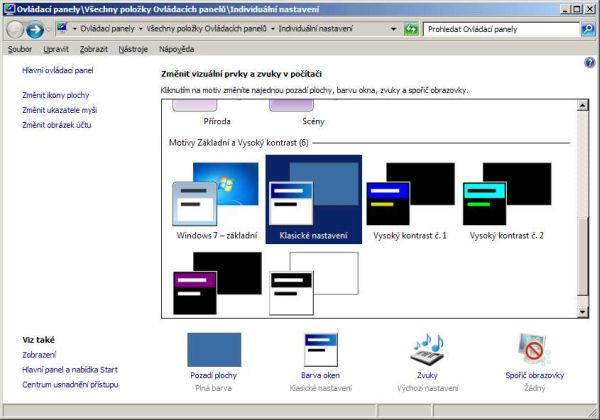Open Help with the question mark icon
This screenshot has width=600, height=420.
[589, 62]
